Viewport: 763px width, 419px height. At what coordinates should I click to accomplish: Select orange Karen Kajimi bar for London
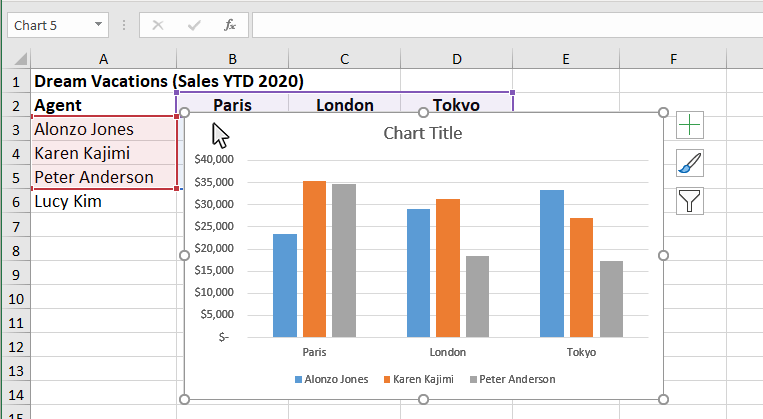pyautogui.click(x=448, y=268)
